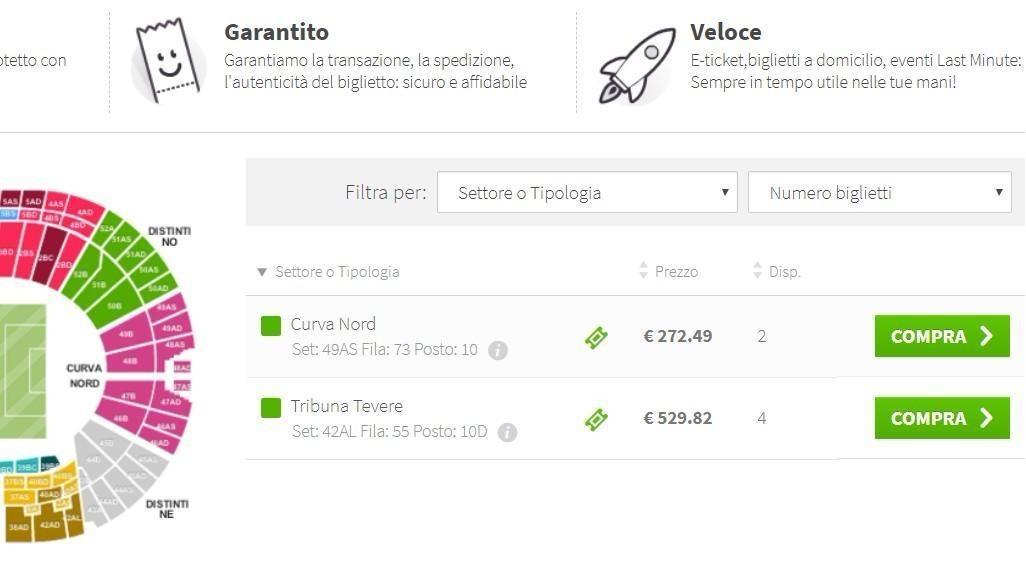Click the green swatch next to Curva Nord
1026x579 pixels.
pyautogui.click(x=271, y=326)
